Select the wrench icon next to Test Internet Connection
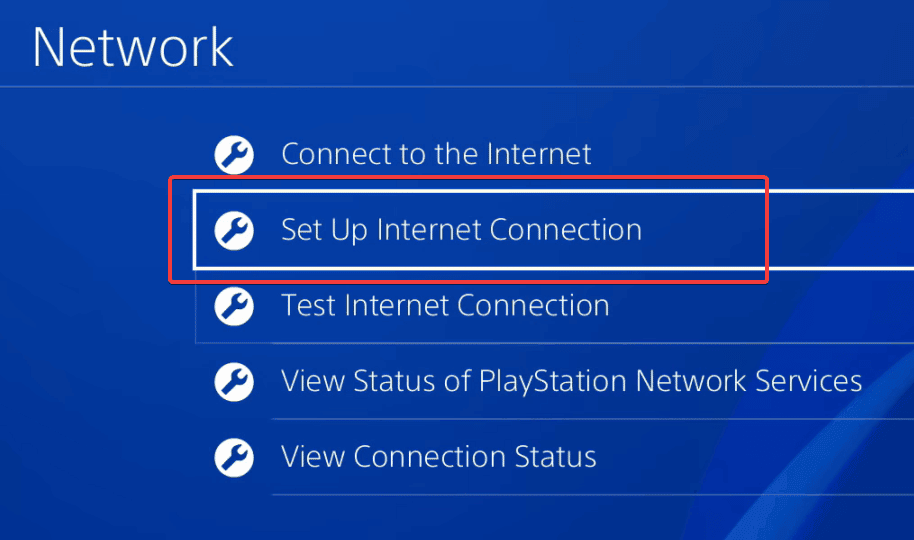This screenshot has width=914, height=540. pyautogui.click(x=235, y=306)
